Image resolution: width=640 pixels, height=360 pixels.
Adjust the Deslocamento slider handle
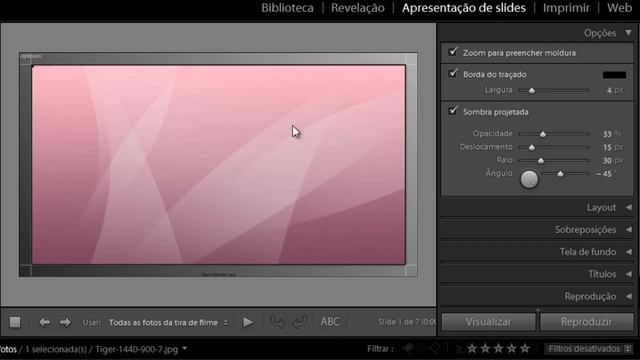click(532, 147)
